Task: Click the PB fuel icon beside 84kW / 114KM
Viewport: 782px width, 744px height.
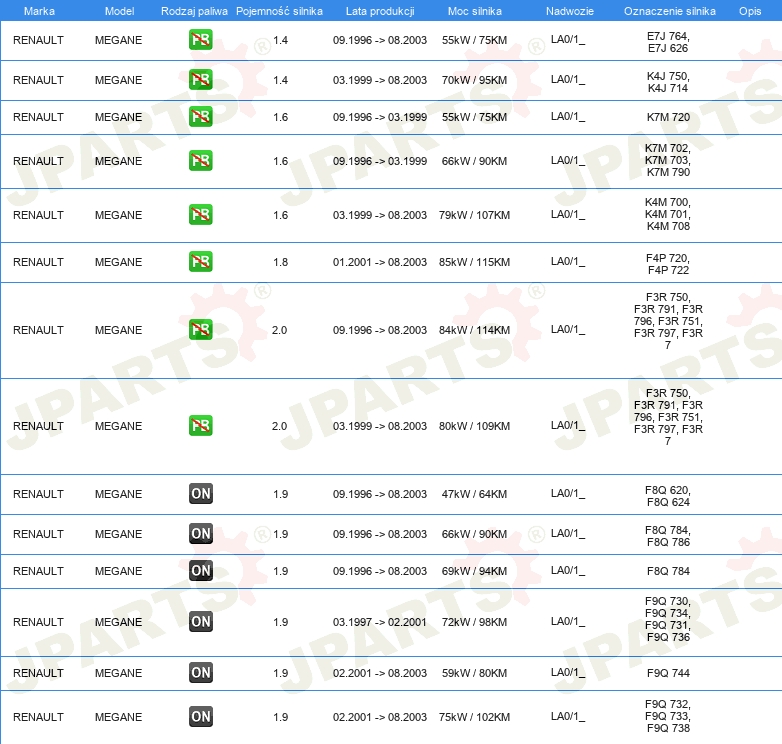Action: (200, 330)
